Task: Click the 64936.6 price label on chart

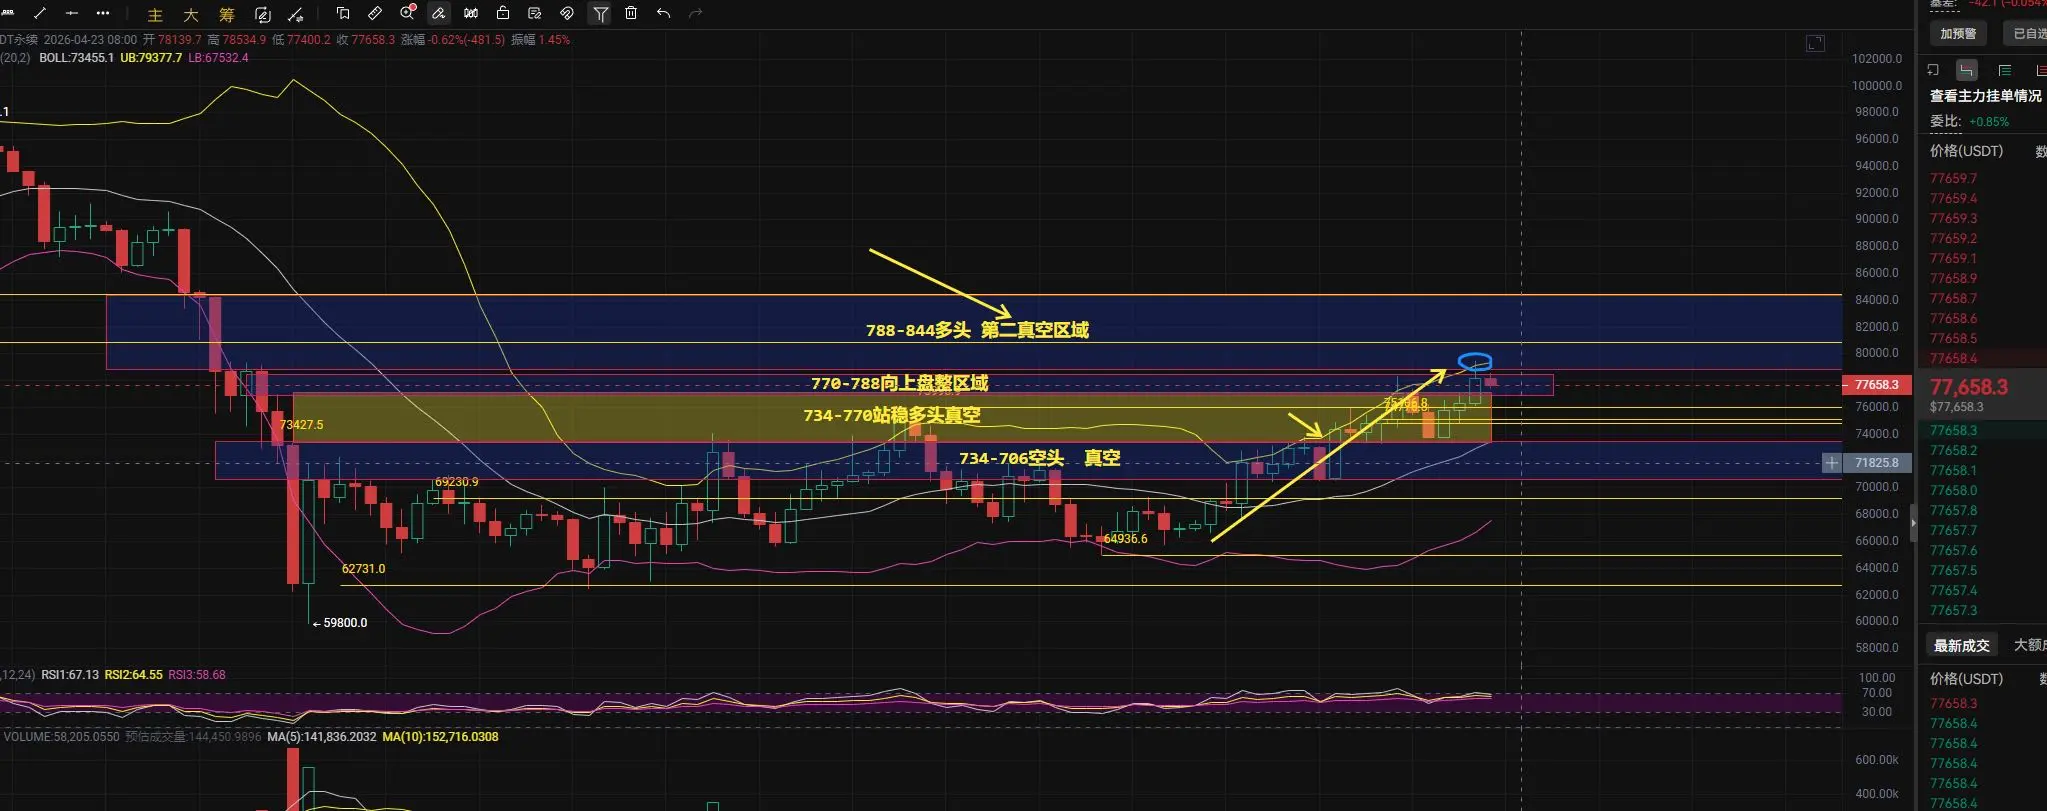Action: click(1125, 539)
